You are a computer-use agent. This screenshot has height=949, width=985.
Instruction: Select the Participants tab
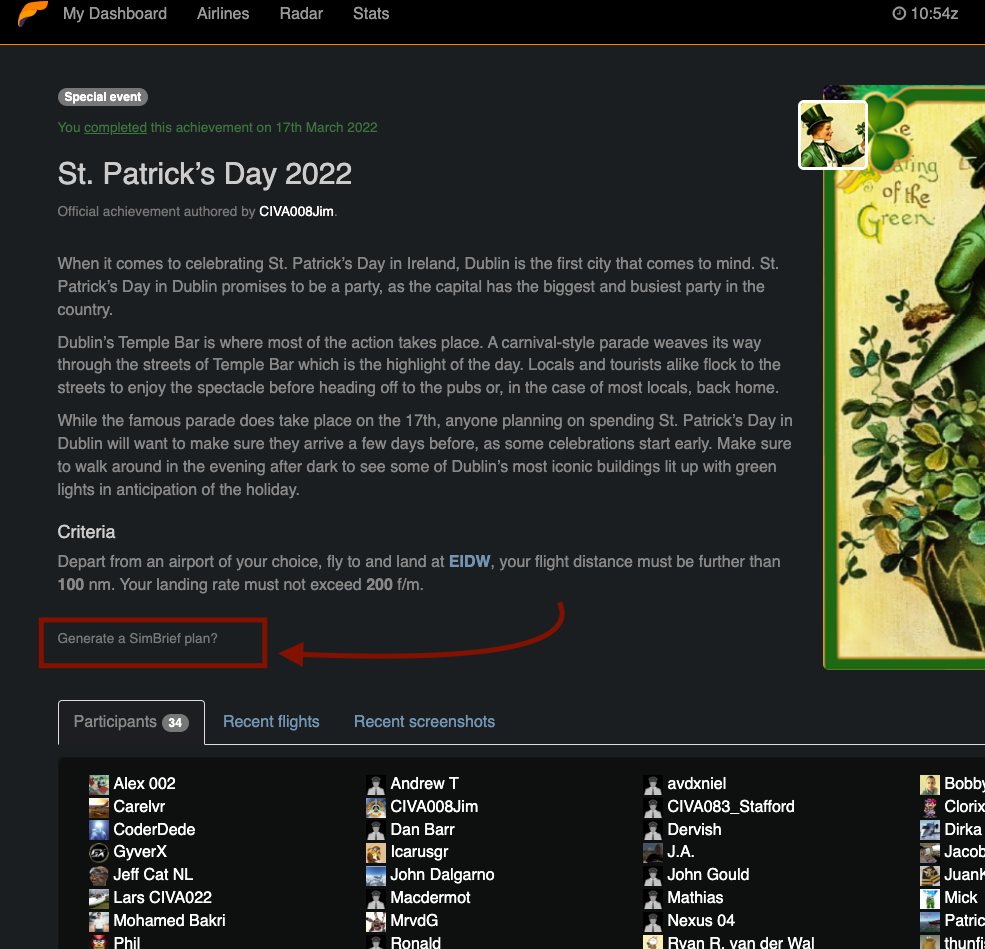pyautogui.click(x=131, y=722)
